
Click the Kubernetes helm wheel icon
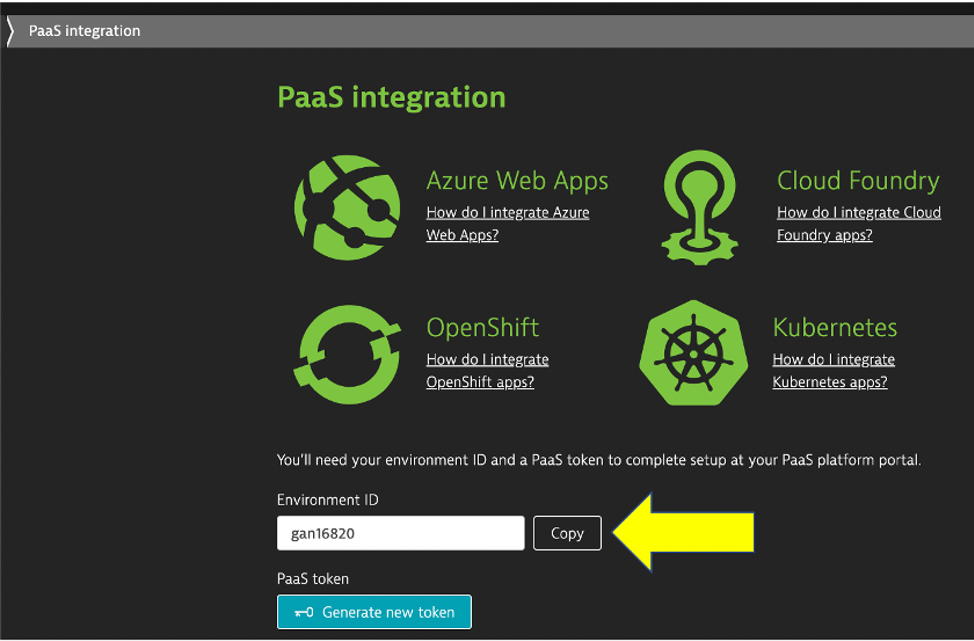click(693, 353)
